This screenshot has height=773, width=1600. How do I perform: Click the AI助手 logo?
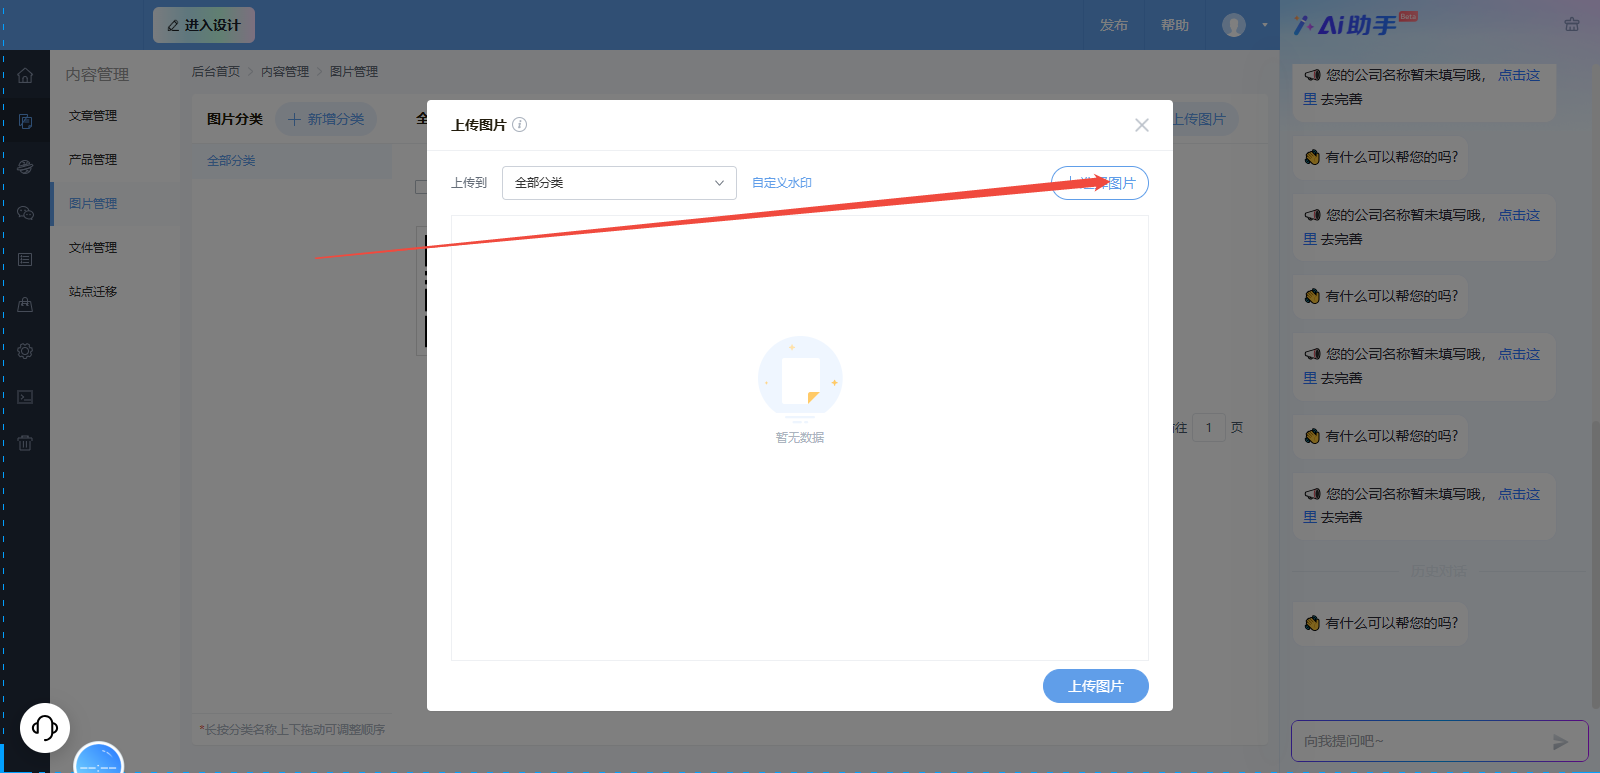(1355, 24)
